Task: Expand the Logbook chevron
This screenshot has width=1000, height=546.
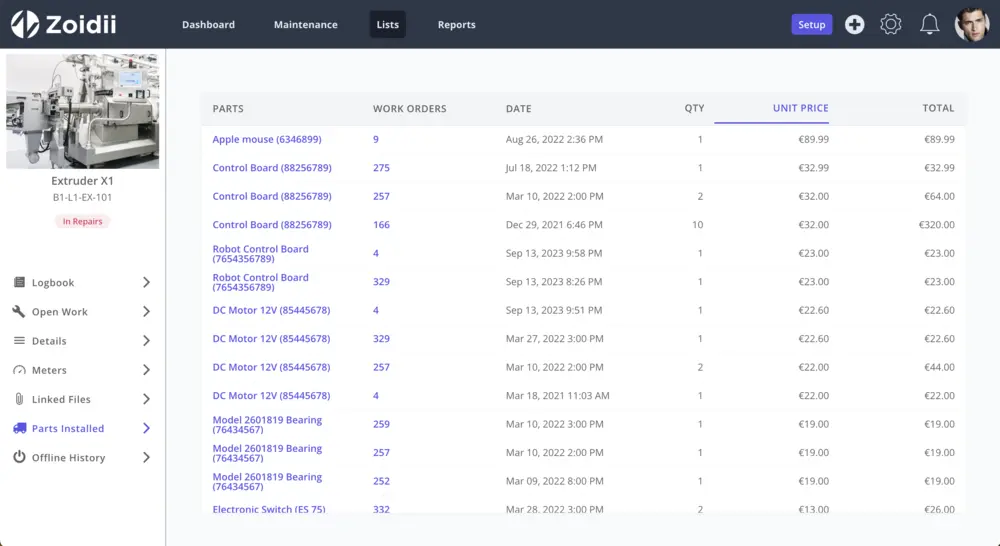Action: point(146,282)
